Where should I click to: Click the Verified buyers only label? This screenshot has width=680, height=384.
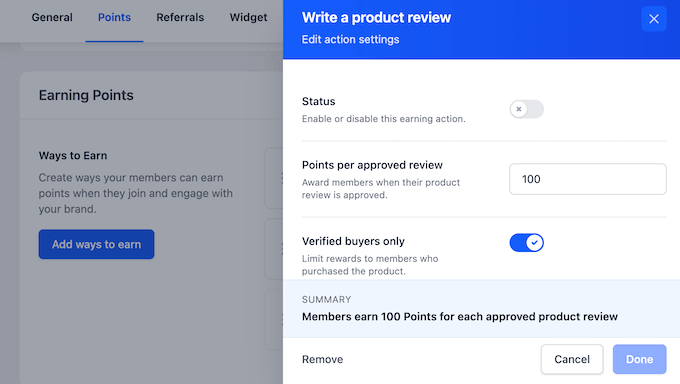click(353, 241)
